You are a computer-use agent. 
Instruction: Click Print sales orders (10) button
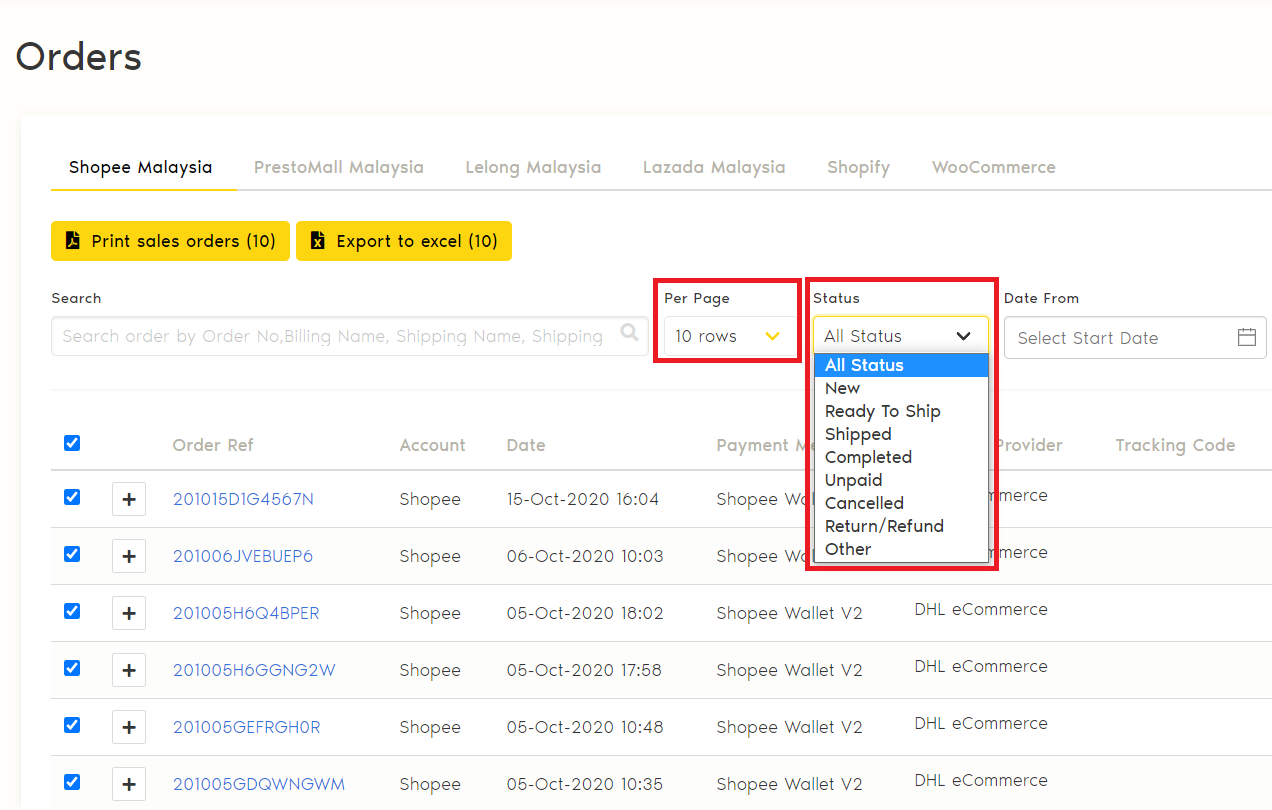click(x=170, y=241)
